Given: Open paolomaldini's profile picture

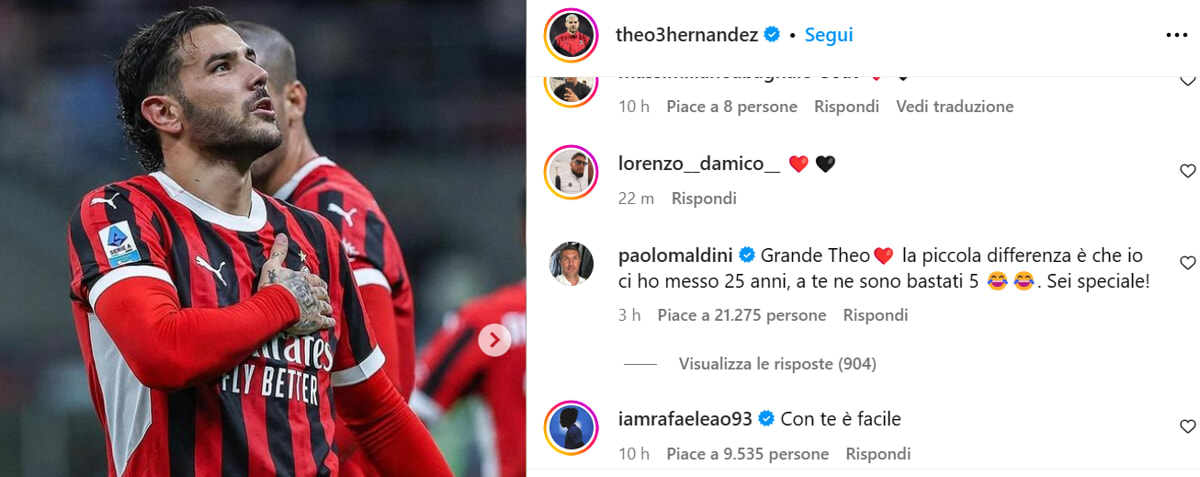Looking at the screenshot, I should (571, 264).
